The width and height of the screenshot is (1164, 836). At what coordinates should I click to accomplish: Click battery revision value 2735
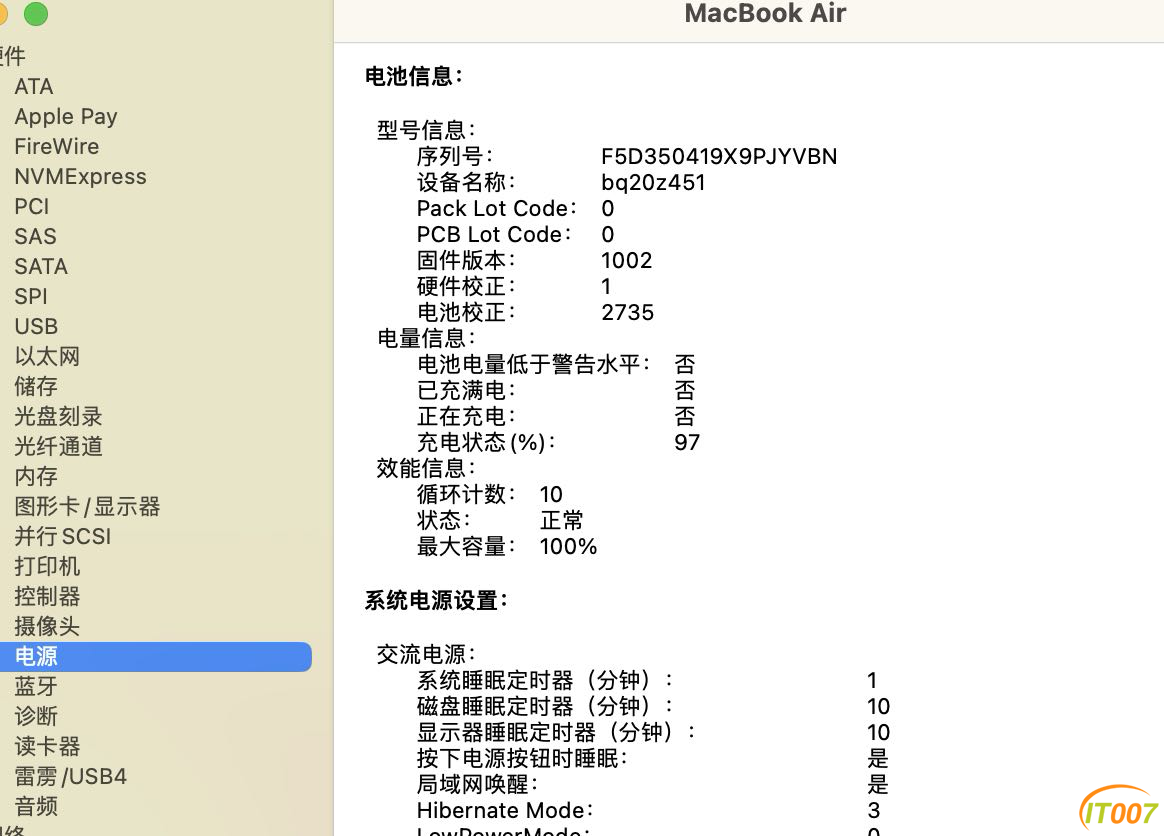click(x=627, y=313)
